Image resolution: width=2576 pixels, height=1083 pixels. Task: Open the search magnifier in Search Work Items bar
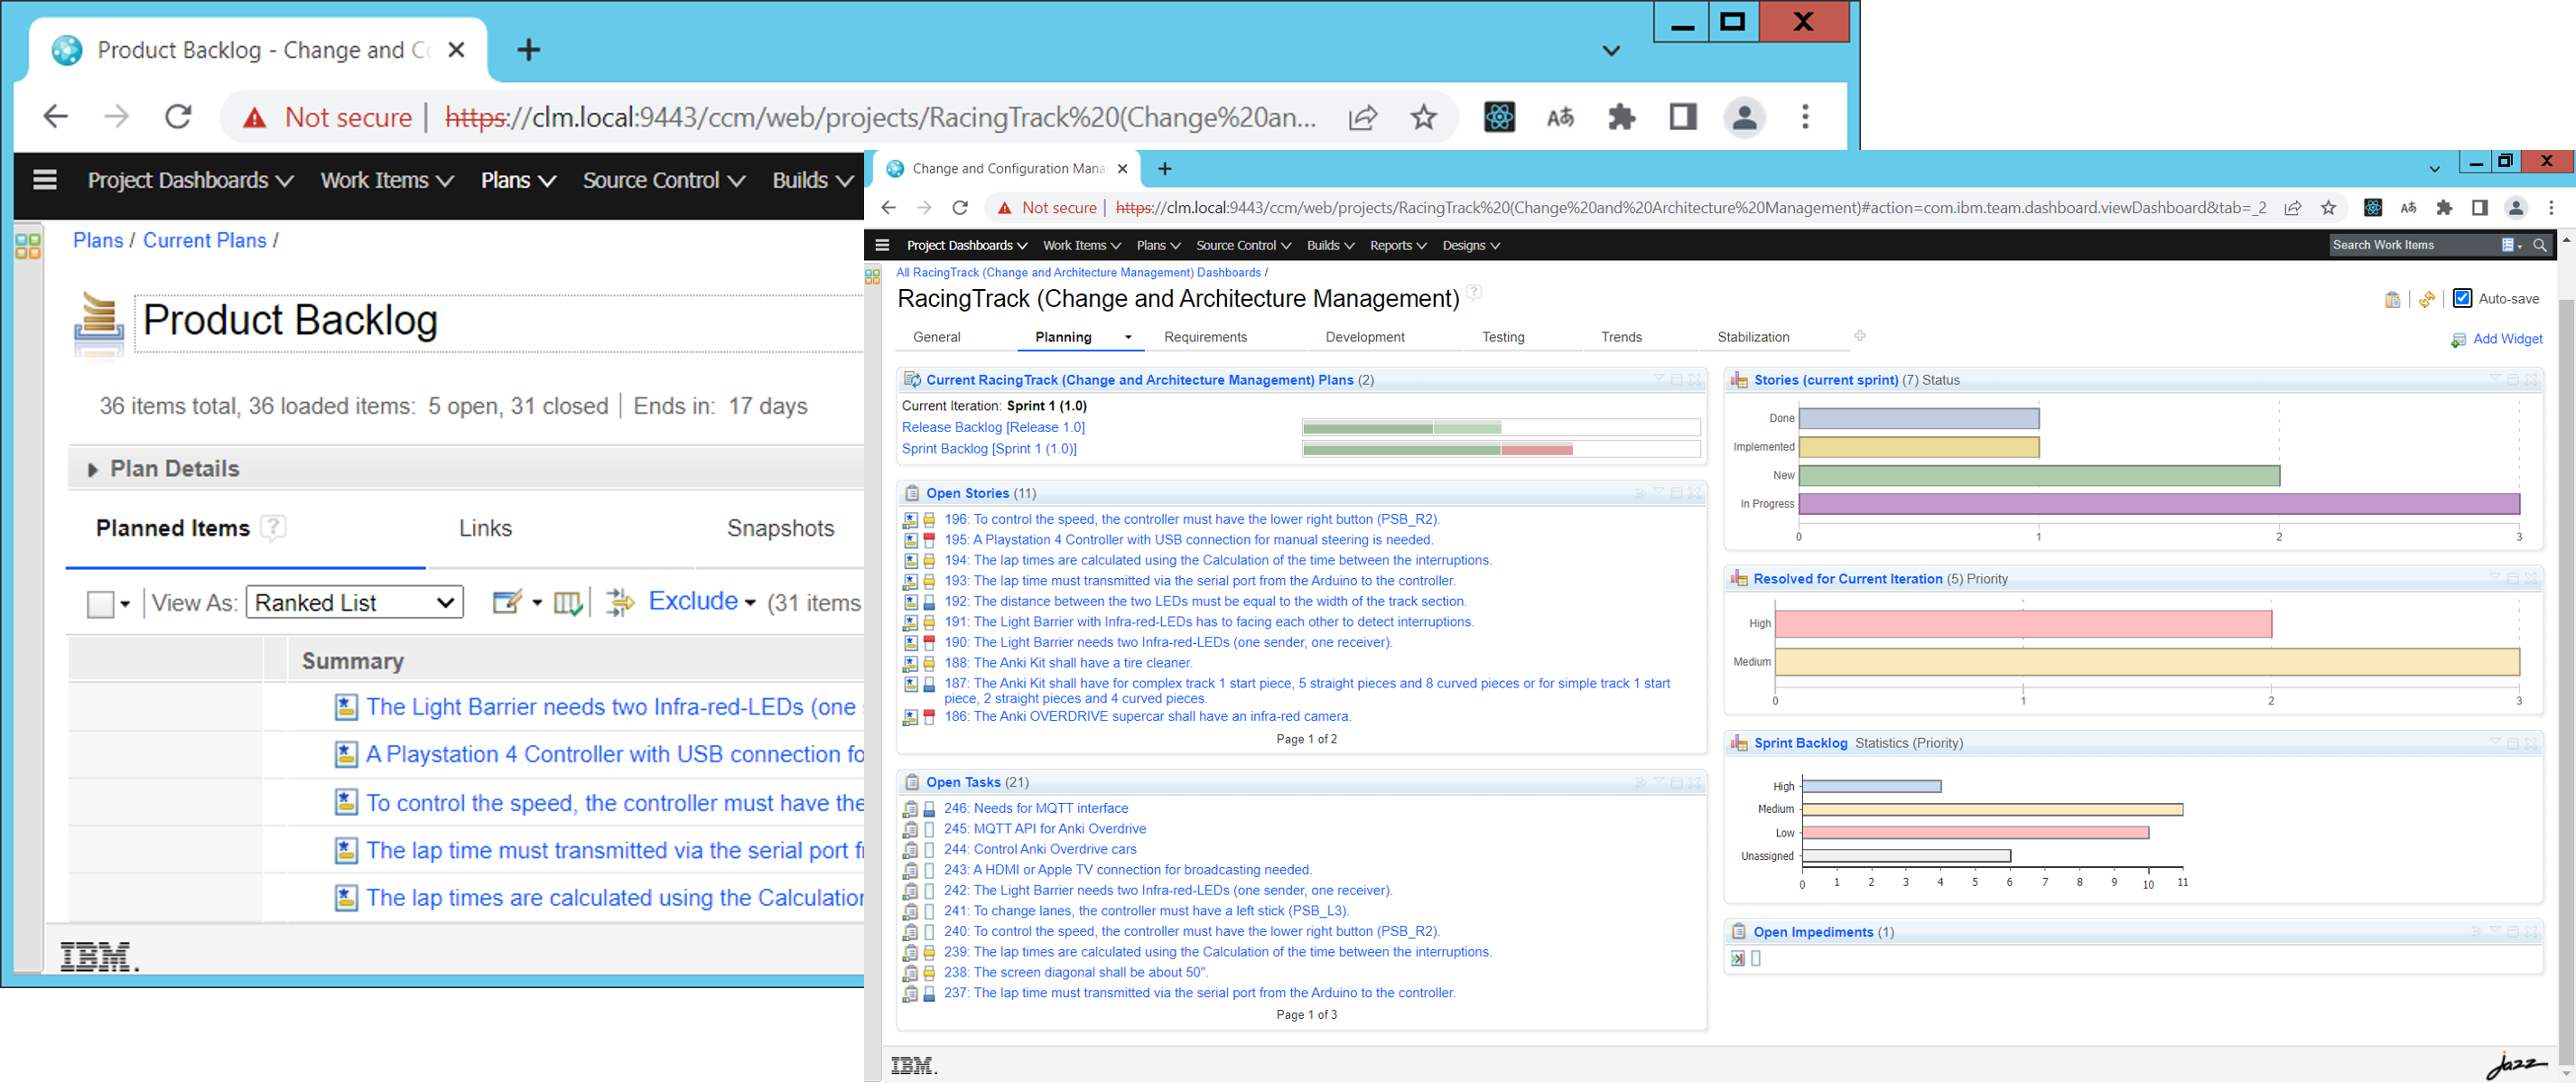coord(2543,245)
